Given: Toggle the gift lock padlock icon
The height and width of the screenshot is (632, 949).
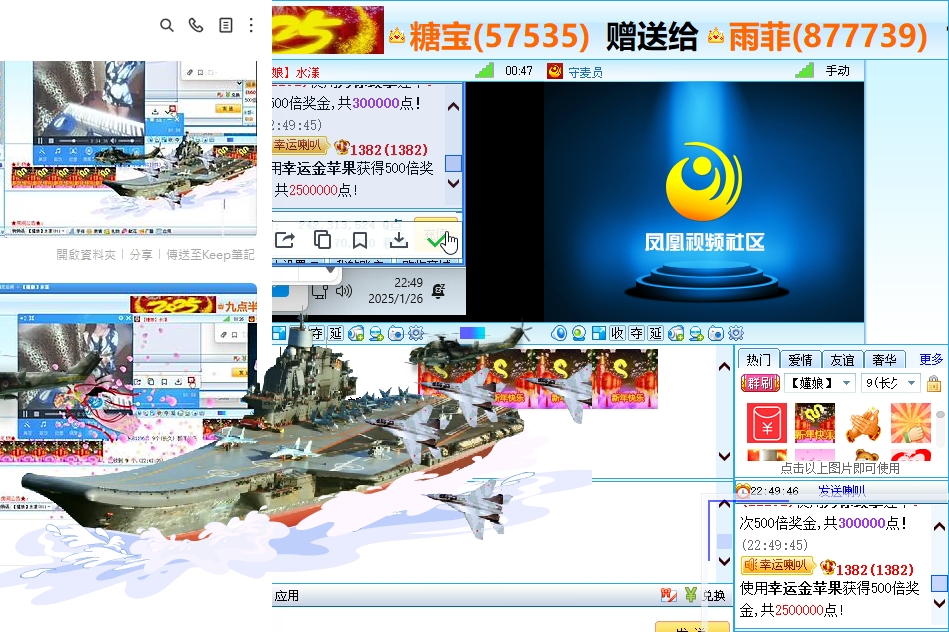Looking at the screenshot, I should click(934, 383).
